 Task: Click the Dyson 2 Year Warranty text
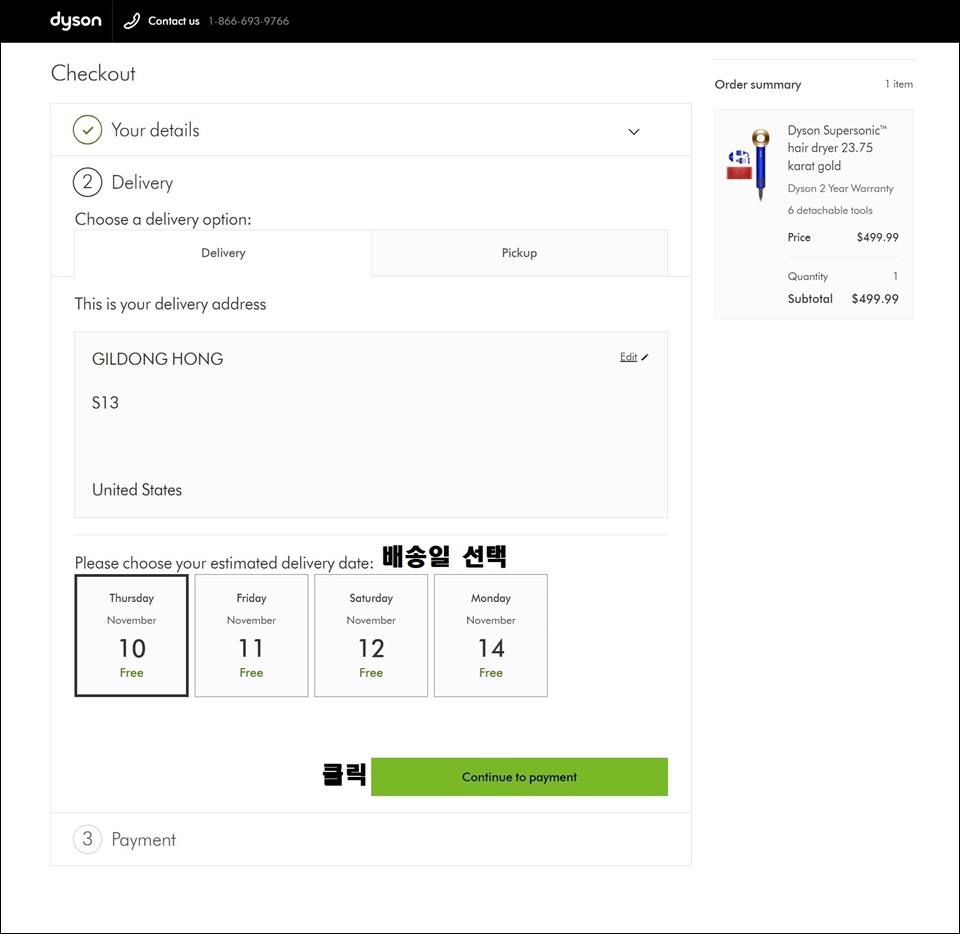point(841,189)
